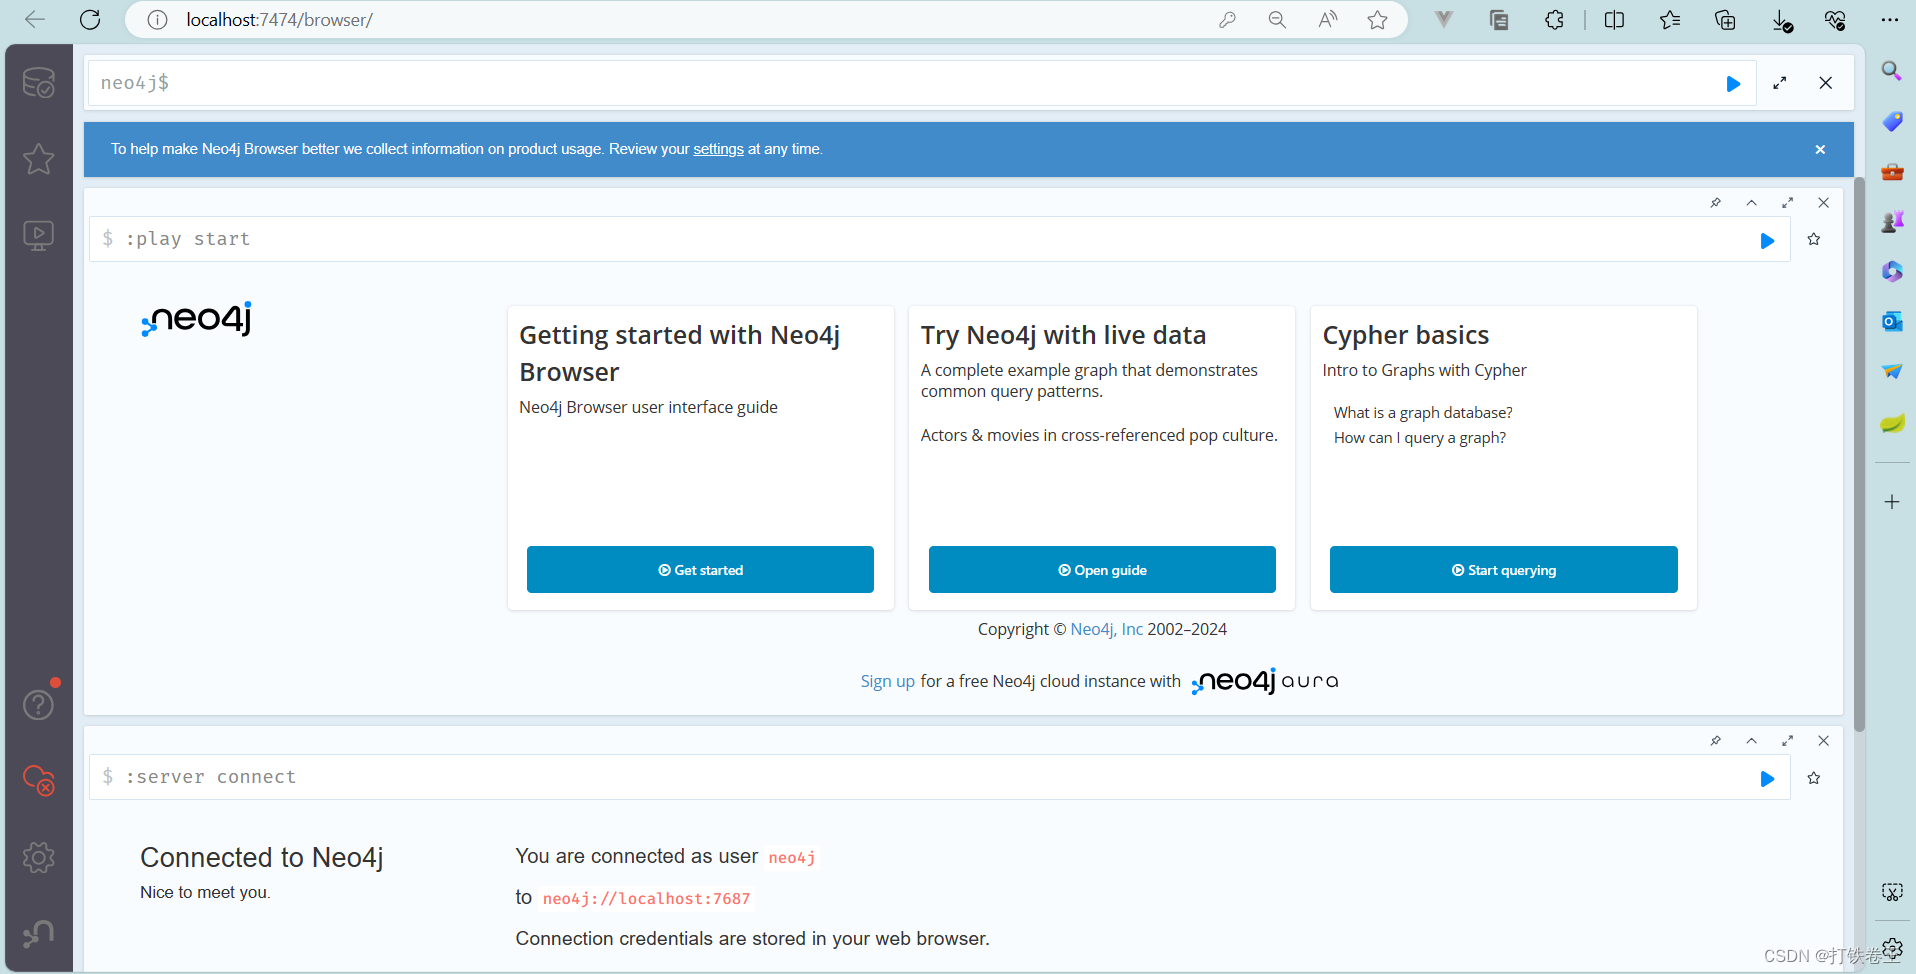Add this page to favorites star

pyautogui.click(x=1378, y=20)
